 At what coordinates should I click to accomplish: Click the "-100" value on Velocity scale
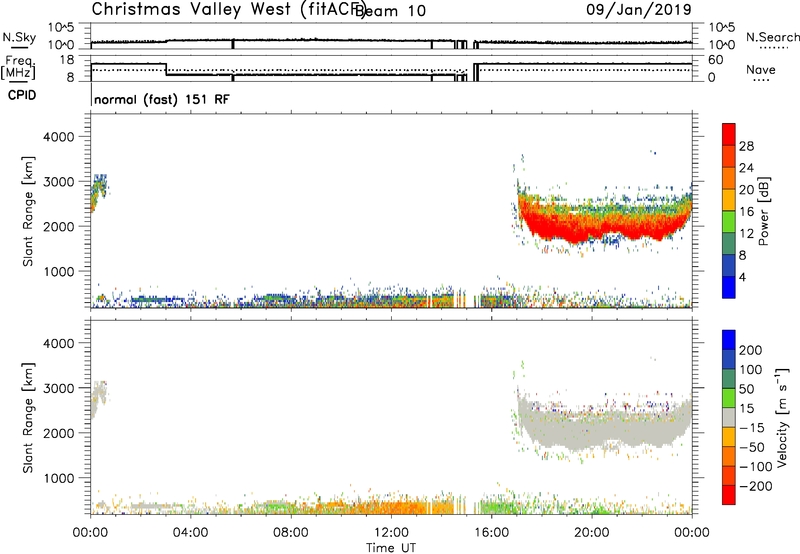pos(755,467)
